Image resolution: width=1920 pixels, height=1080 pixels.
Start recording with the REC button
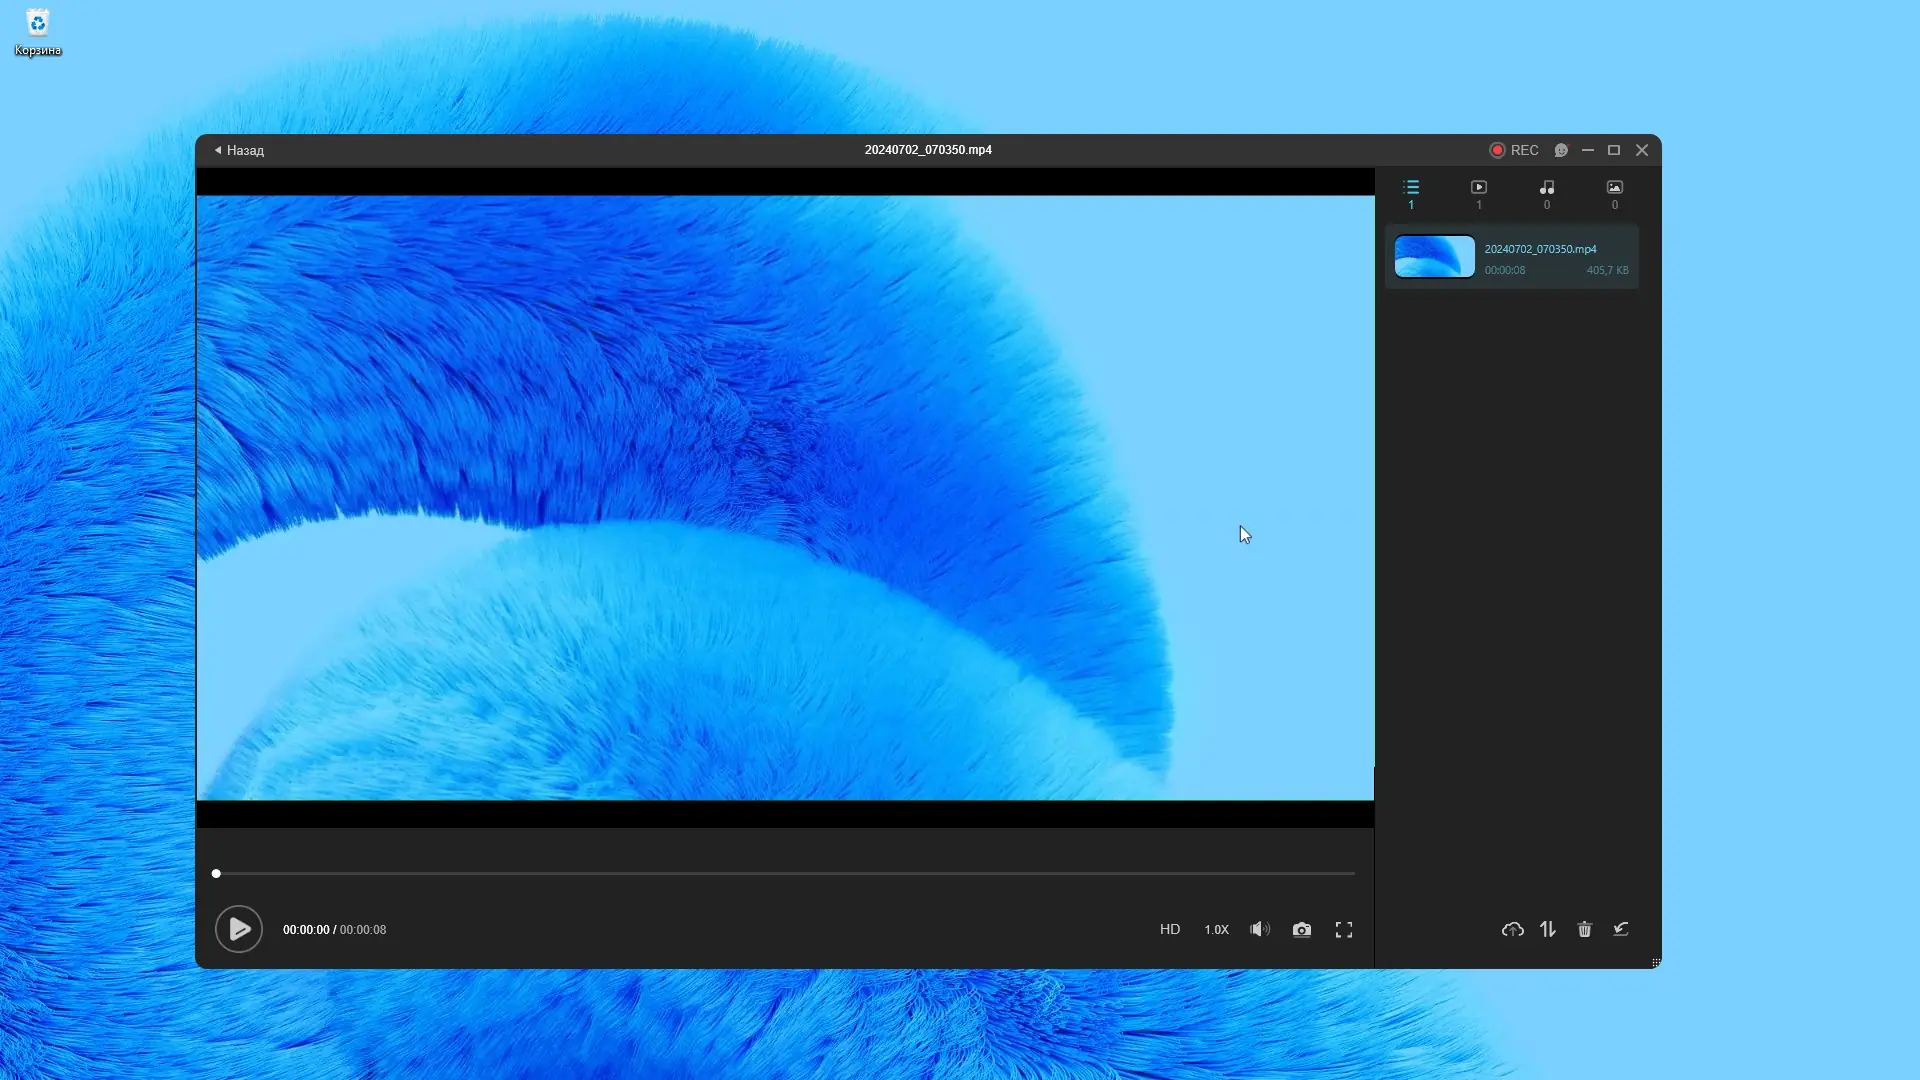[1514, 150]
